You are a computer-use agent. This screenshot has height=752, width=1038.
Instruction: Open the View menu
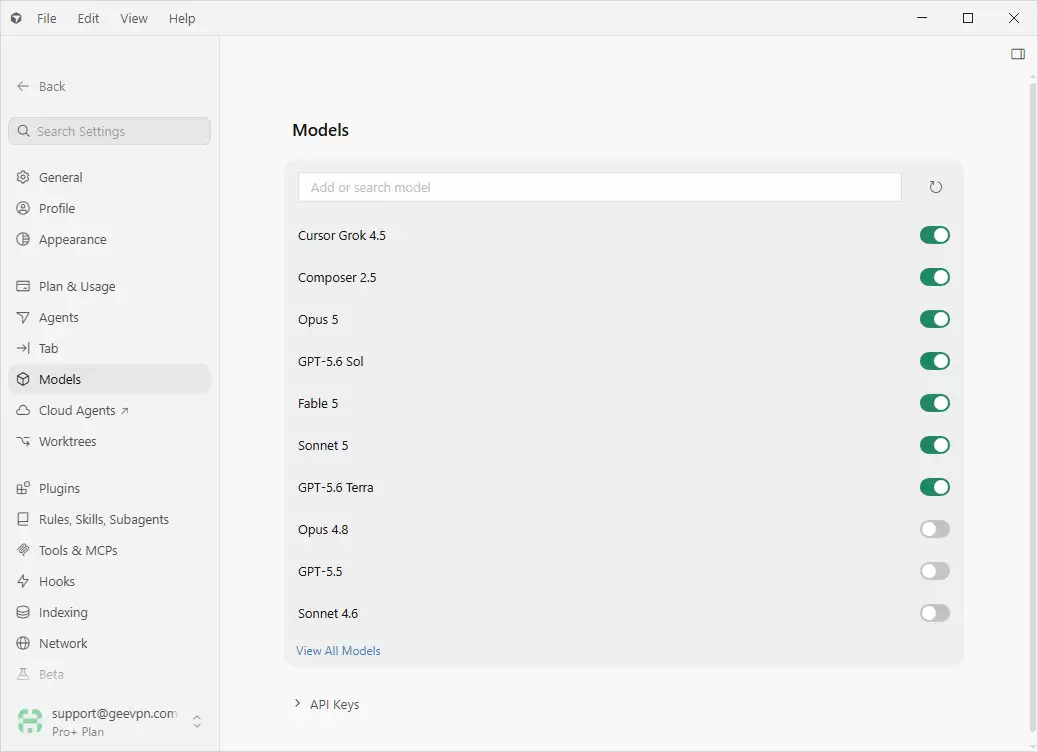click(134, 19)
